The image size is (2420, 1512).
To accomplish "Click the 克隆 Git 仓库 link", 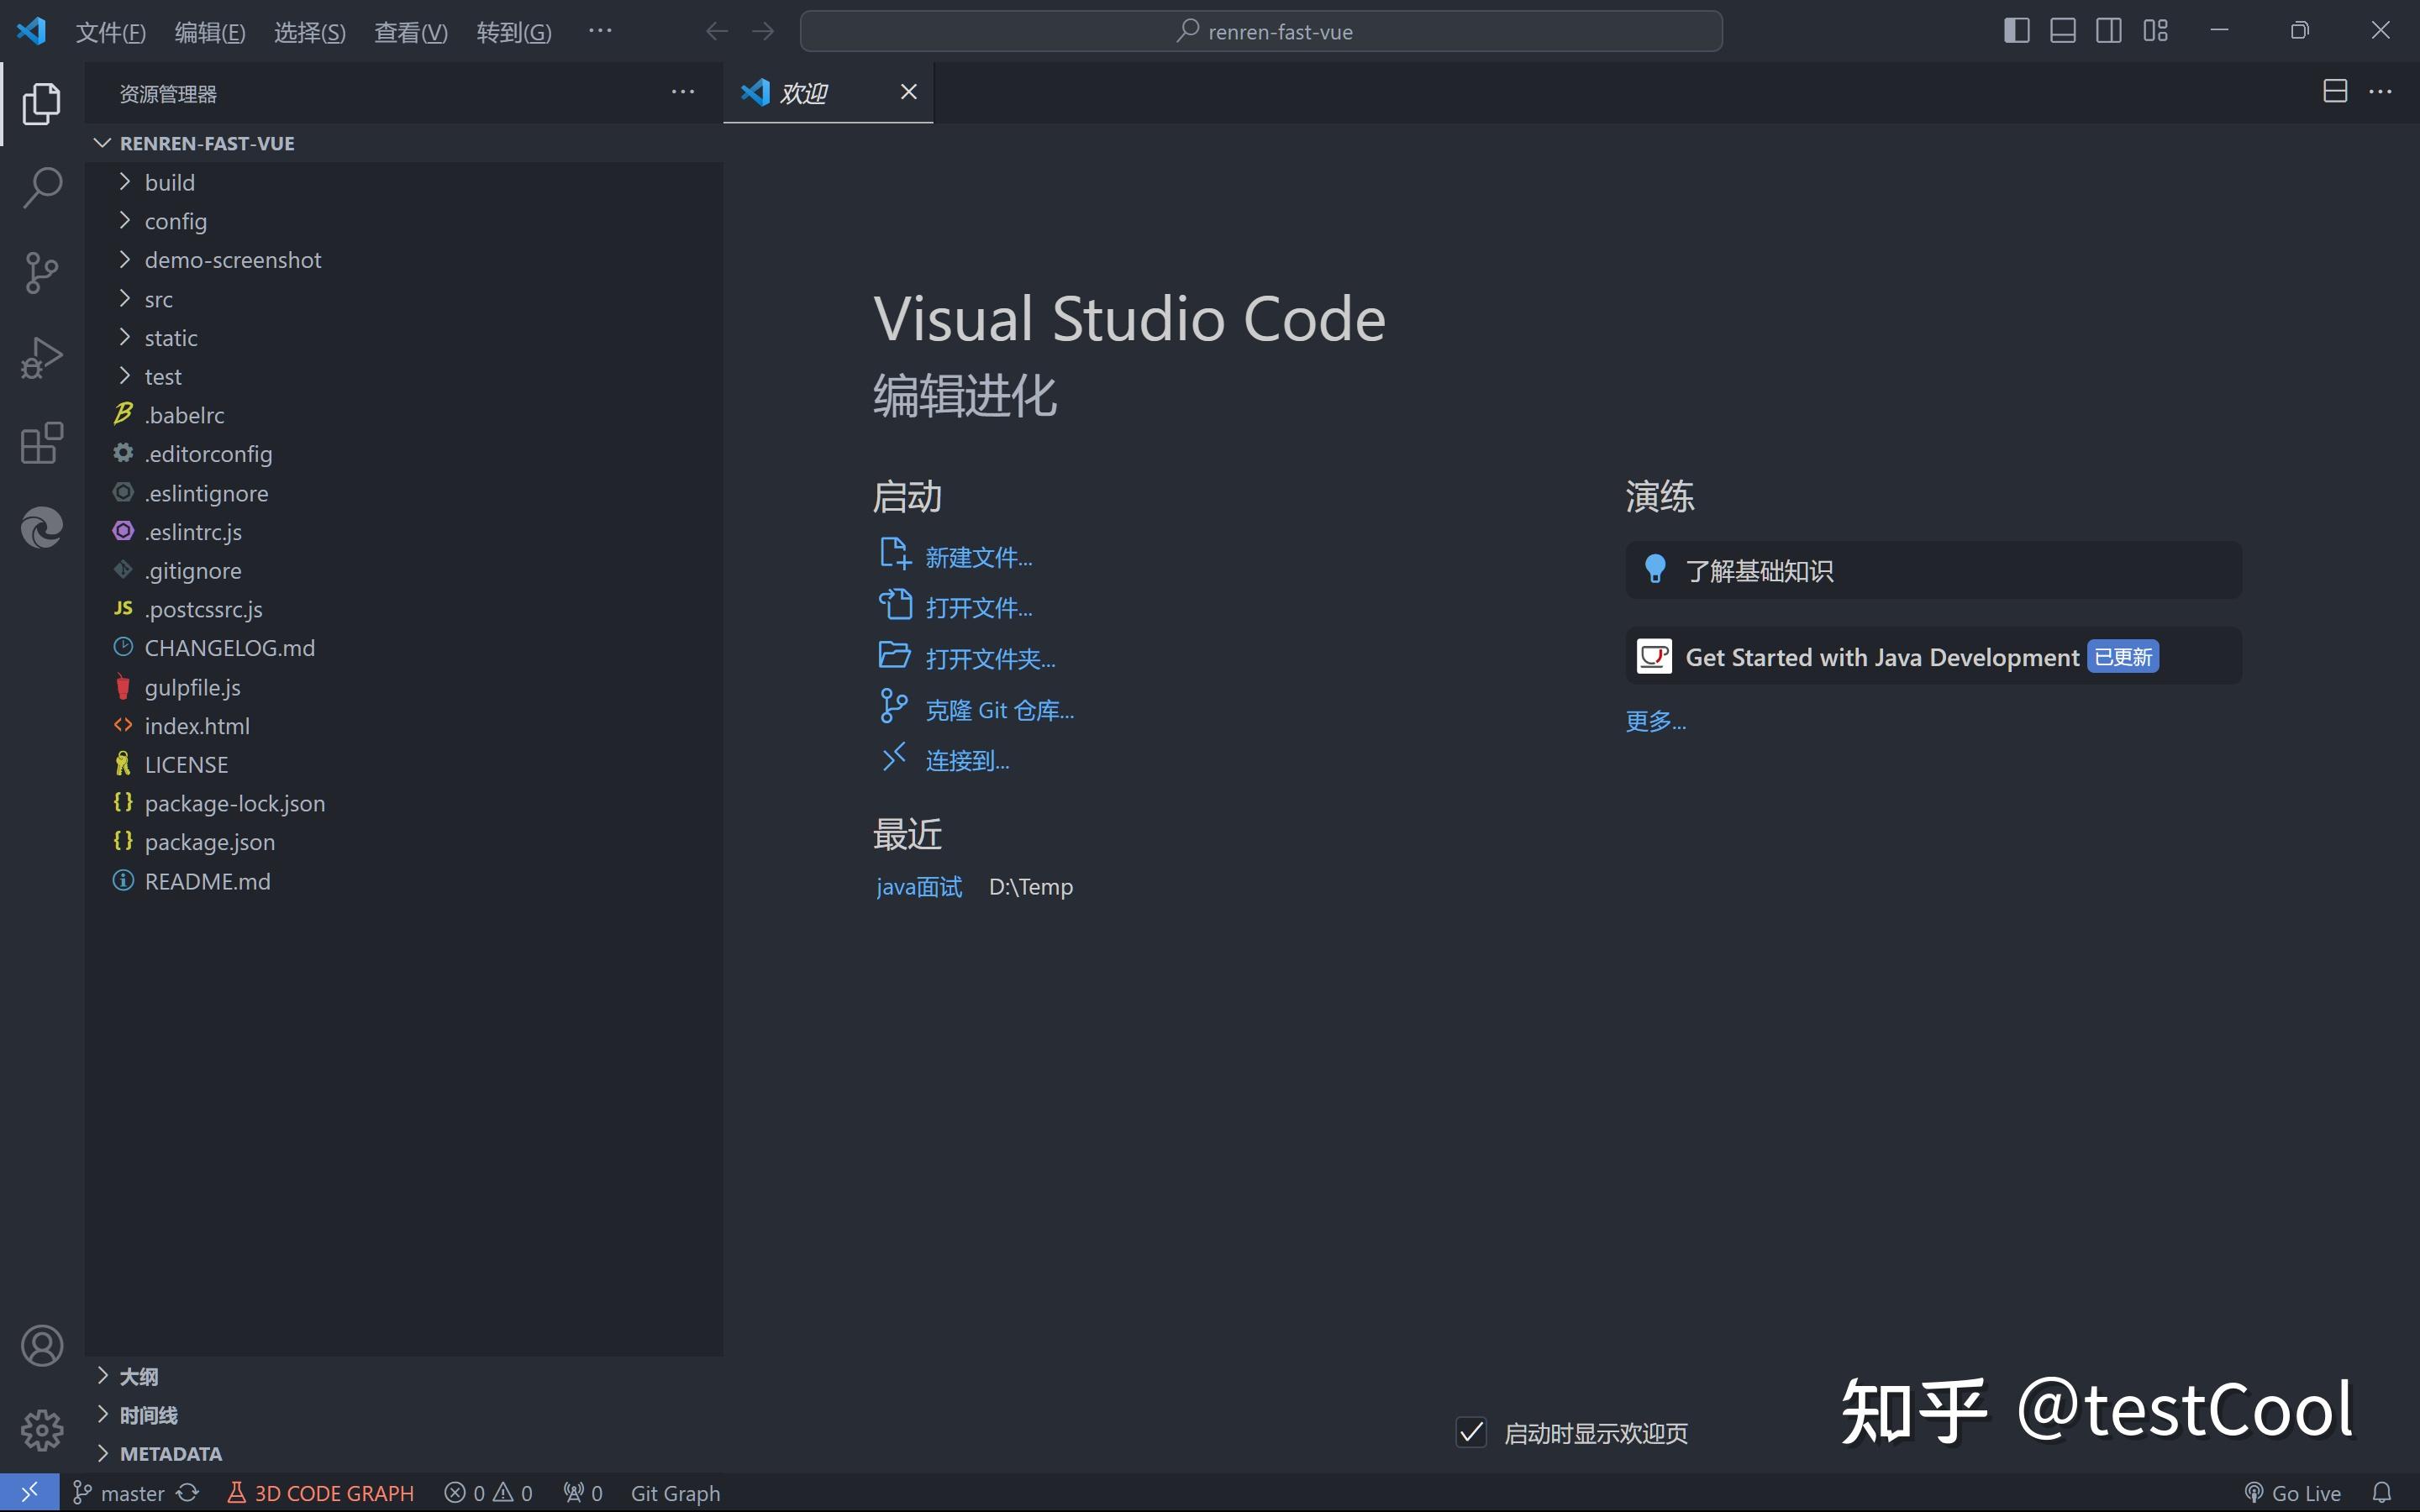I will [1000, 709].
